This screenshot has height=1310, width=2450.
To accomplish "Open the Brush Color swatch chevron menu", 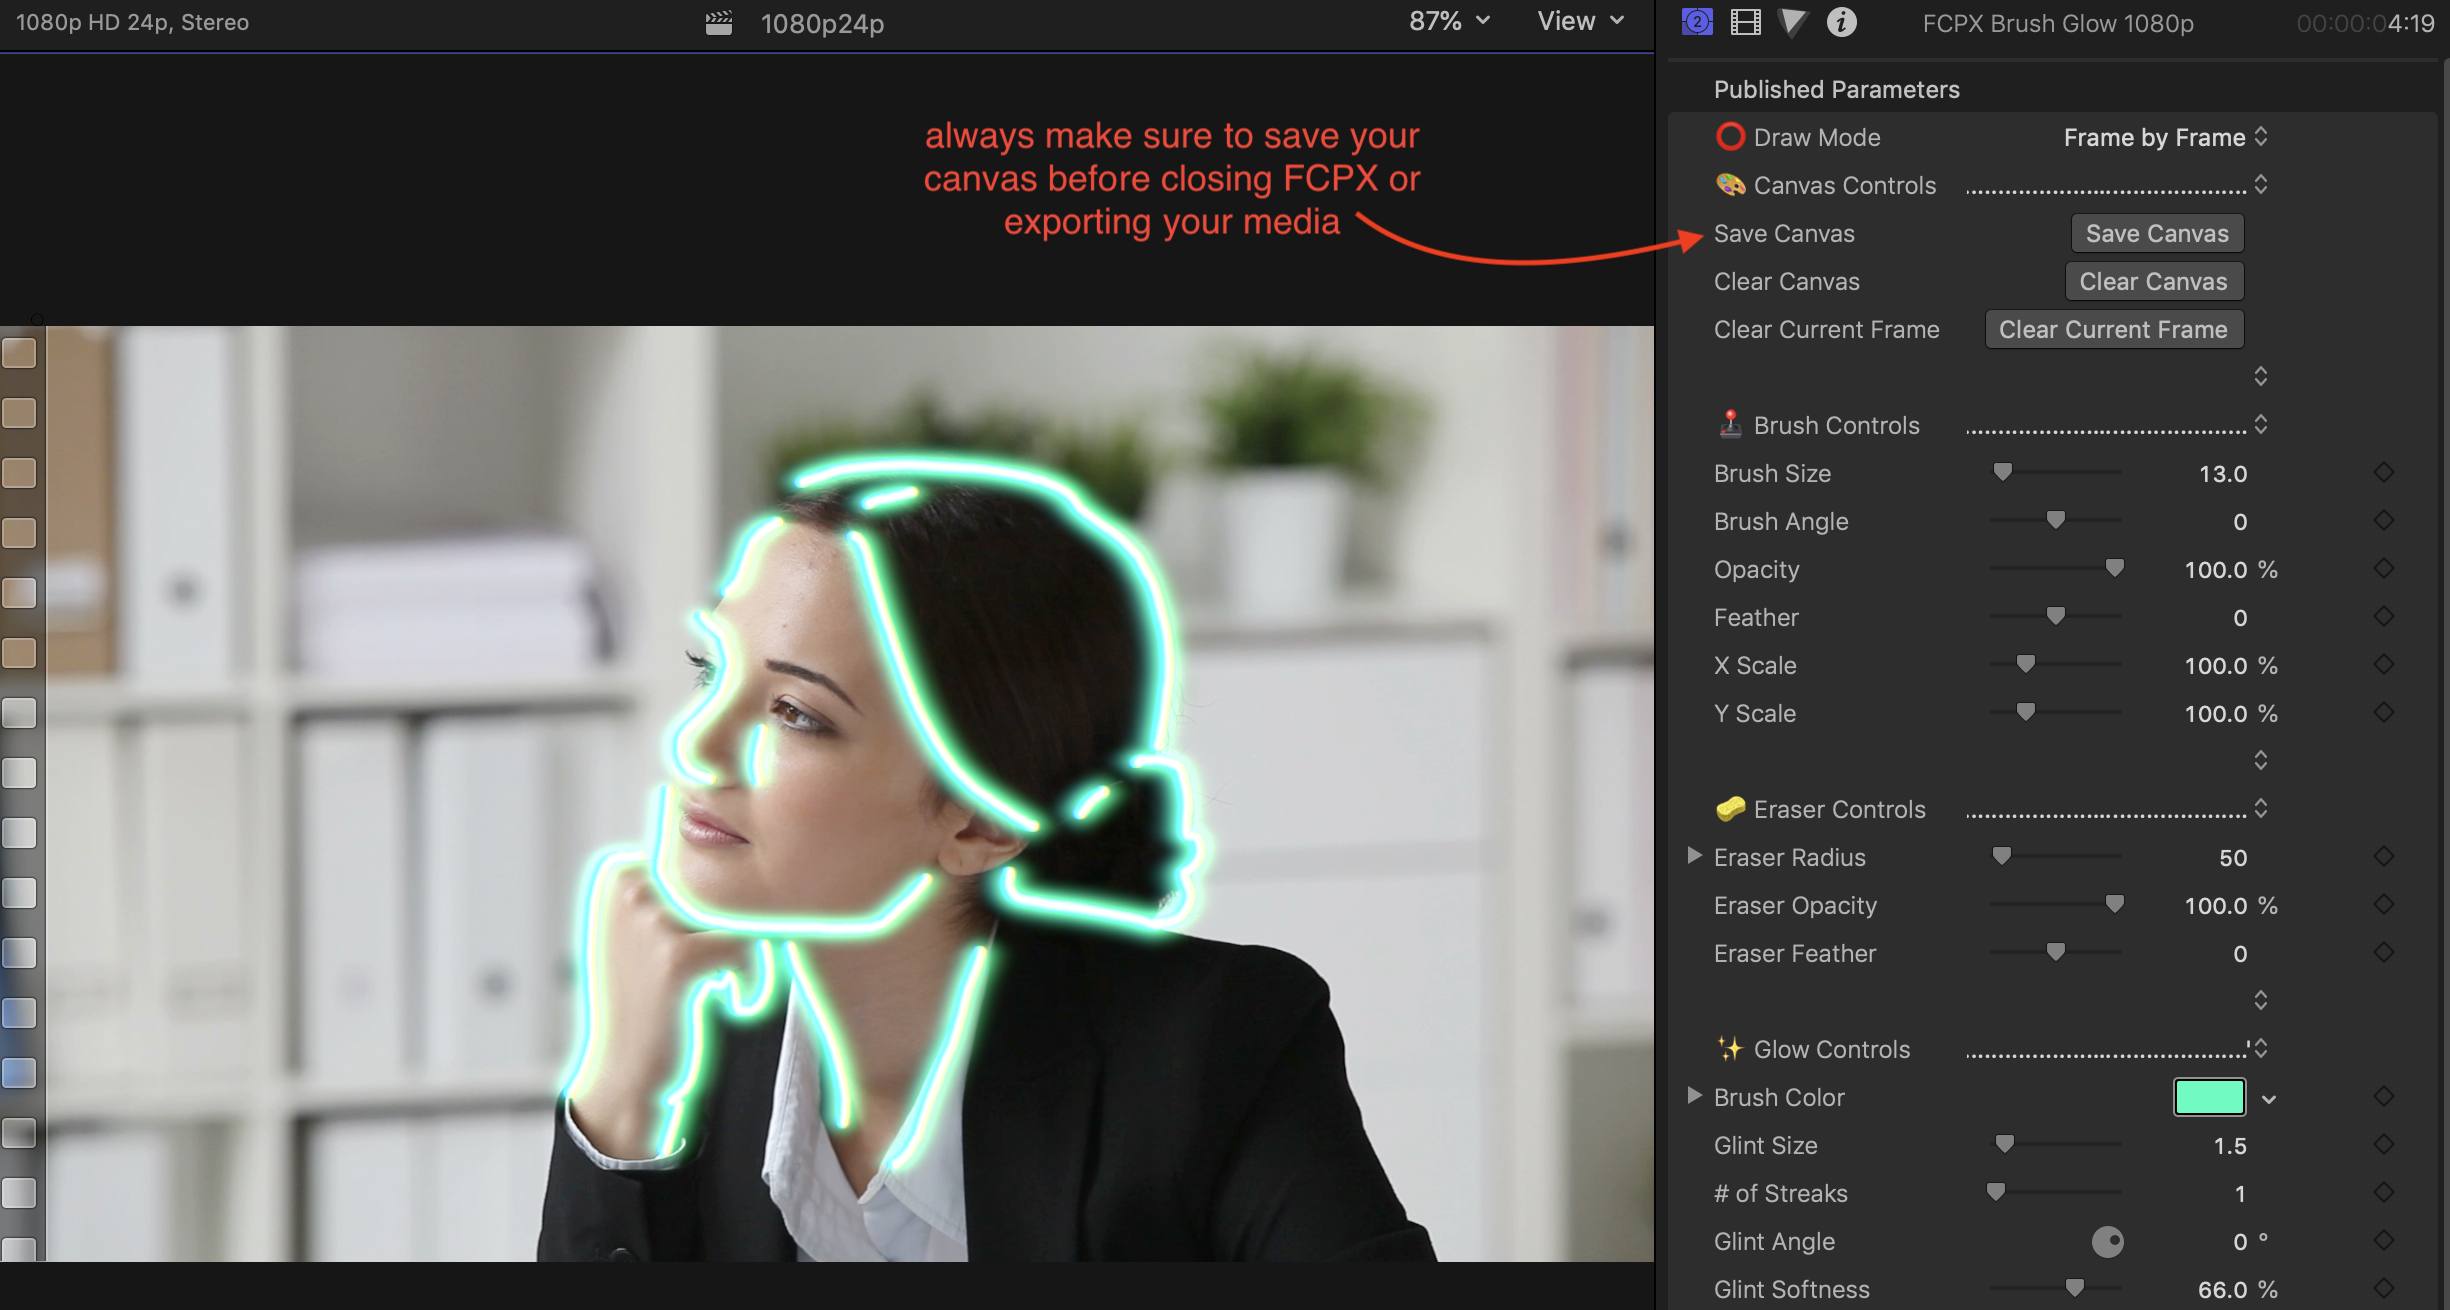I will tap(2269, 1099).
